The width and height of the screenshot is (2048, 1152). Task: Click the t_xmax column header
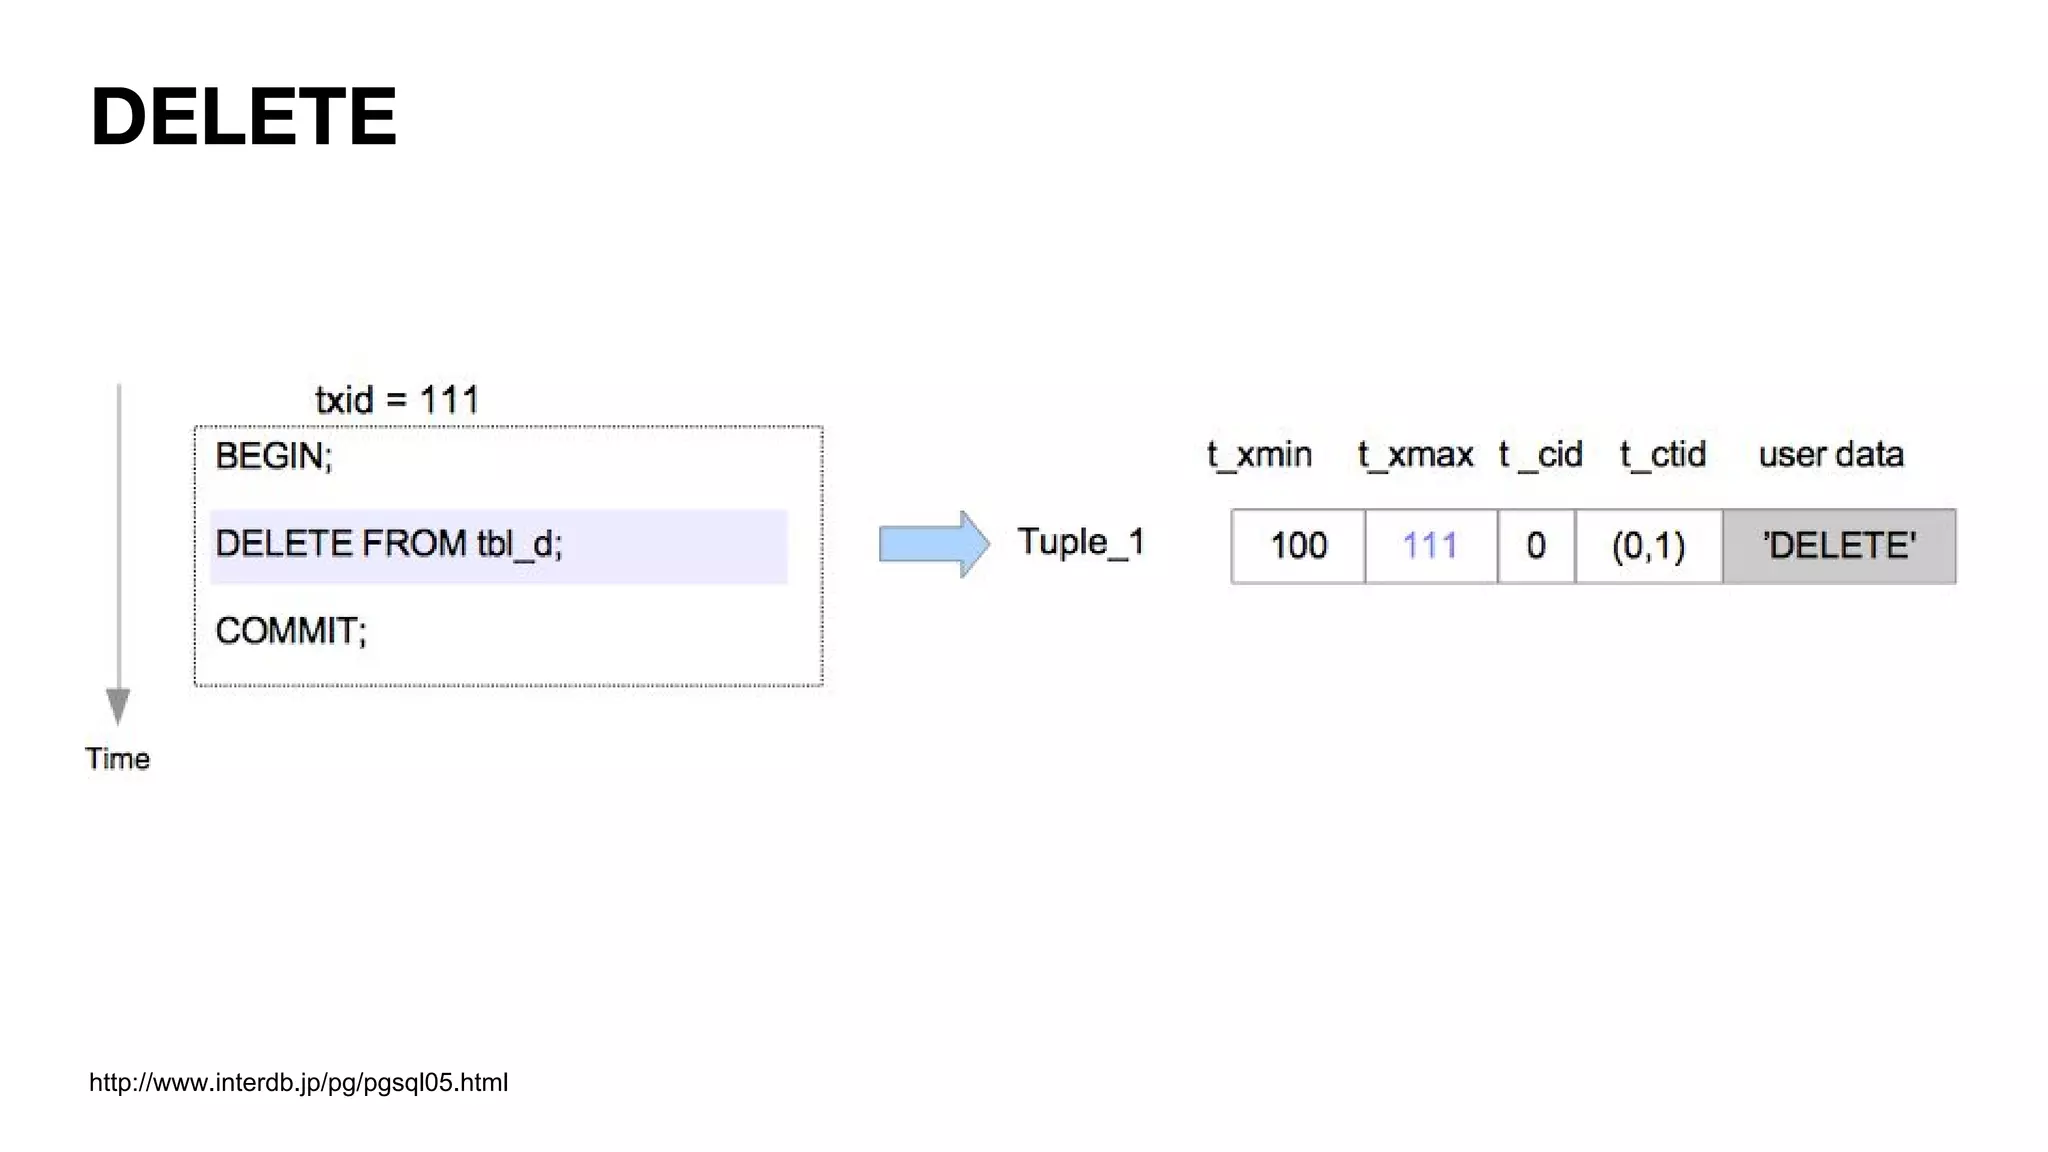1415,455
